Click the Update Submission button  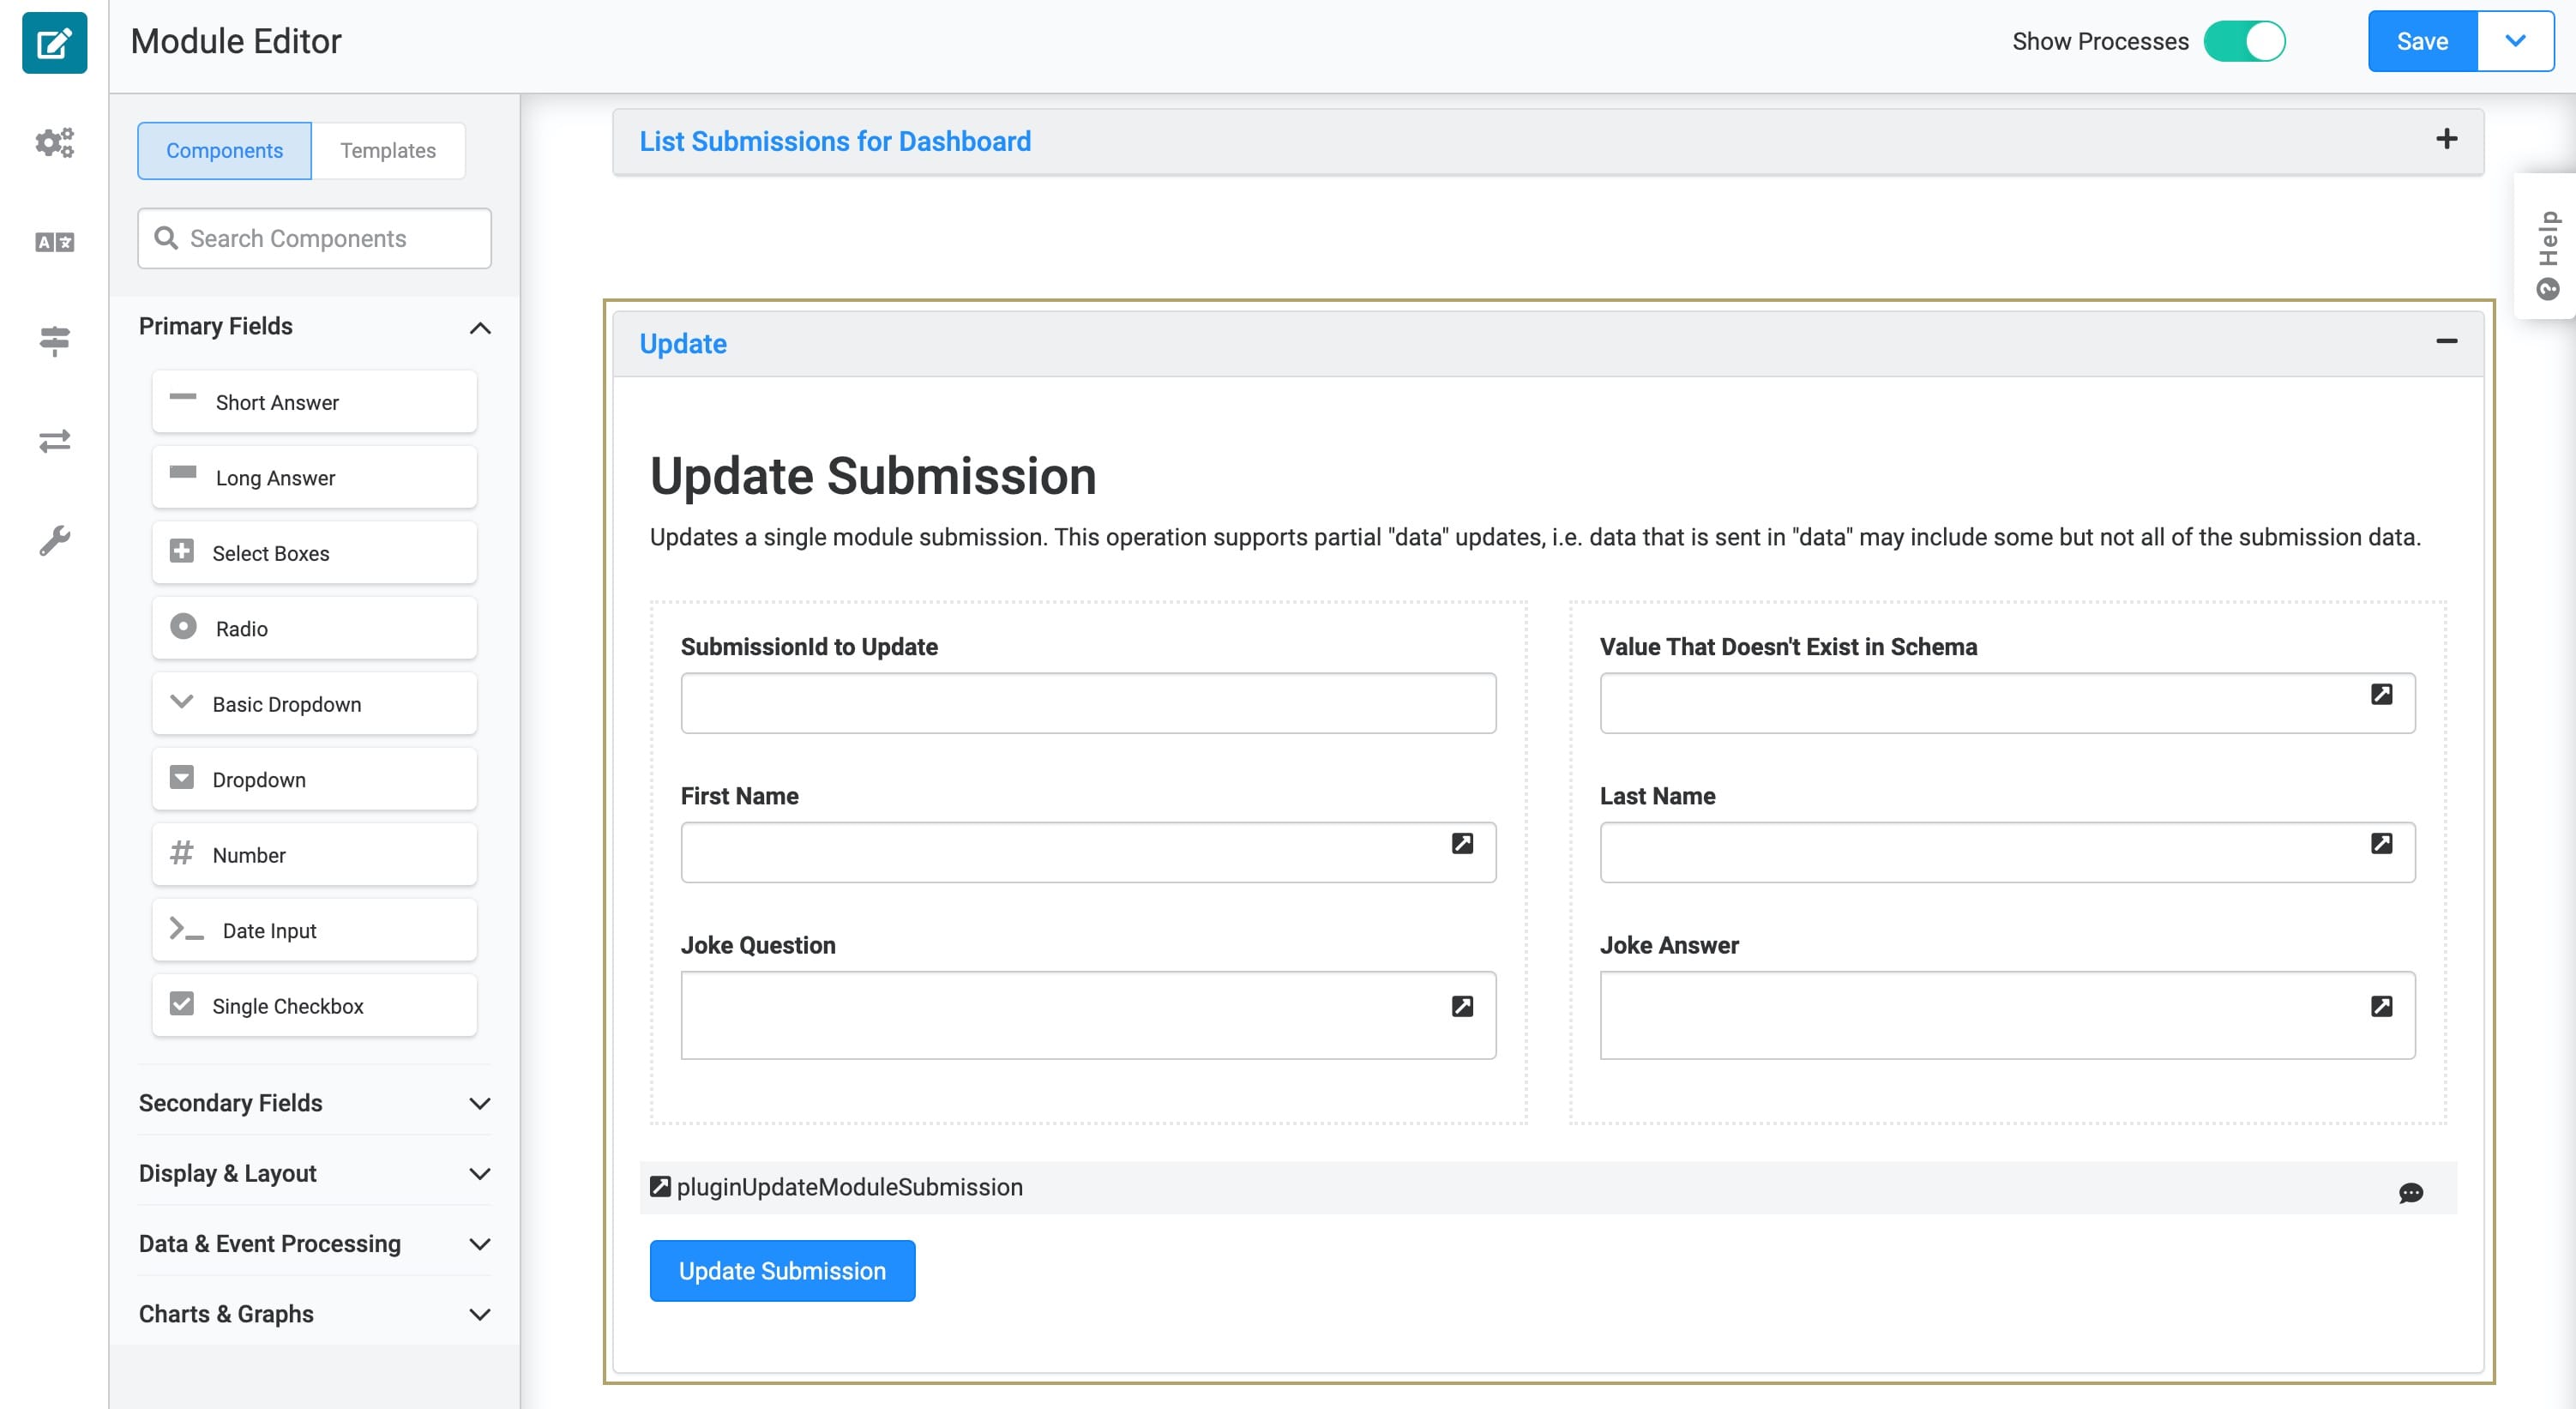pos(782,1271)
